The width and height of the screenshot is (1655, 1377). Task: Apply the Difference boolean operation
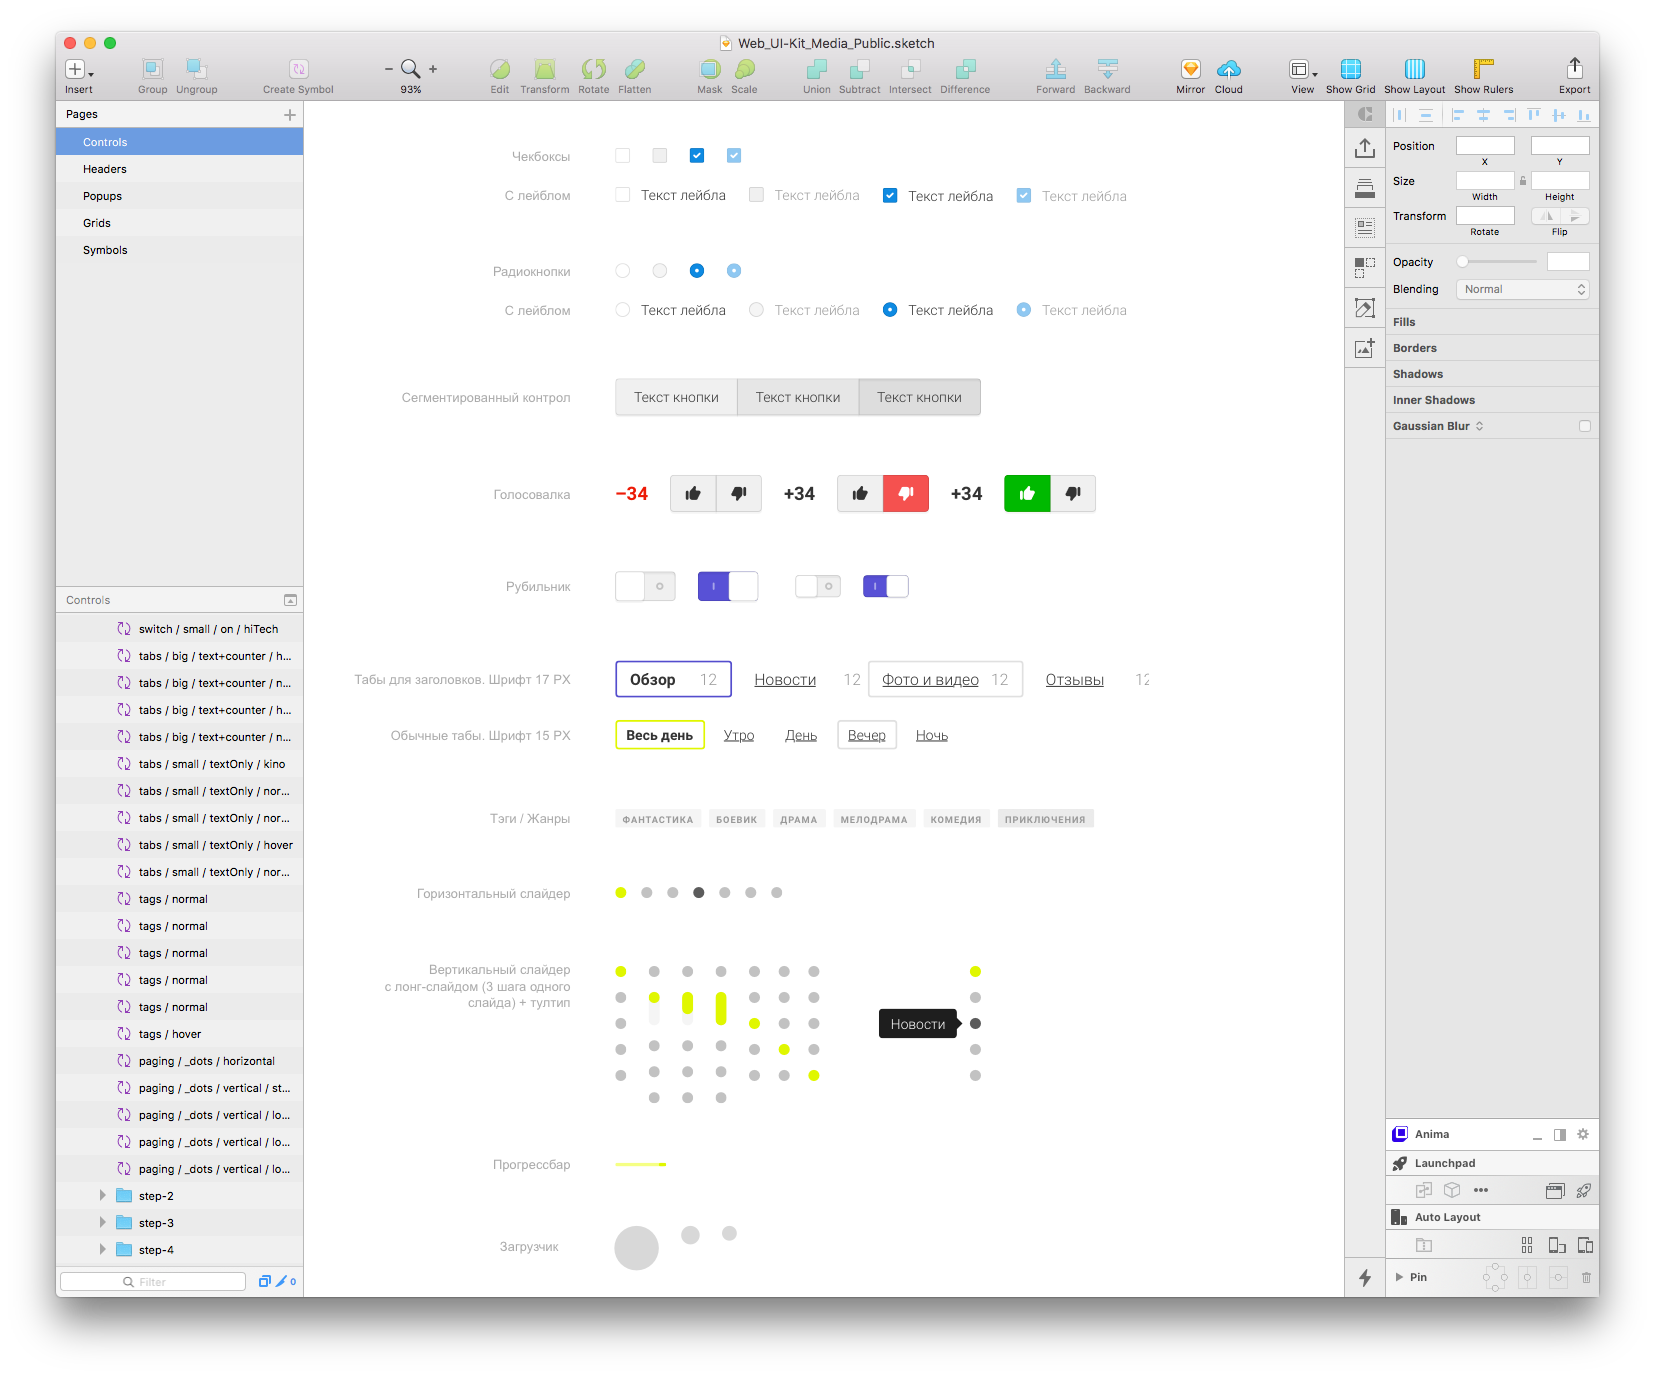click(965, 69)
